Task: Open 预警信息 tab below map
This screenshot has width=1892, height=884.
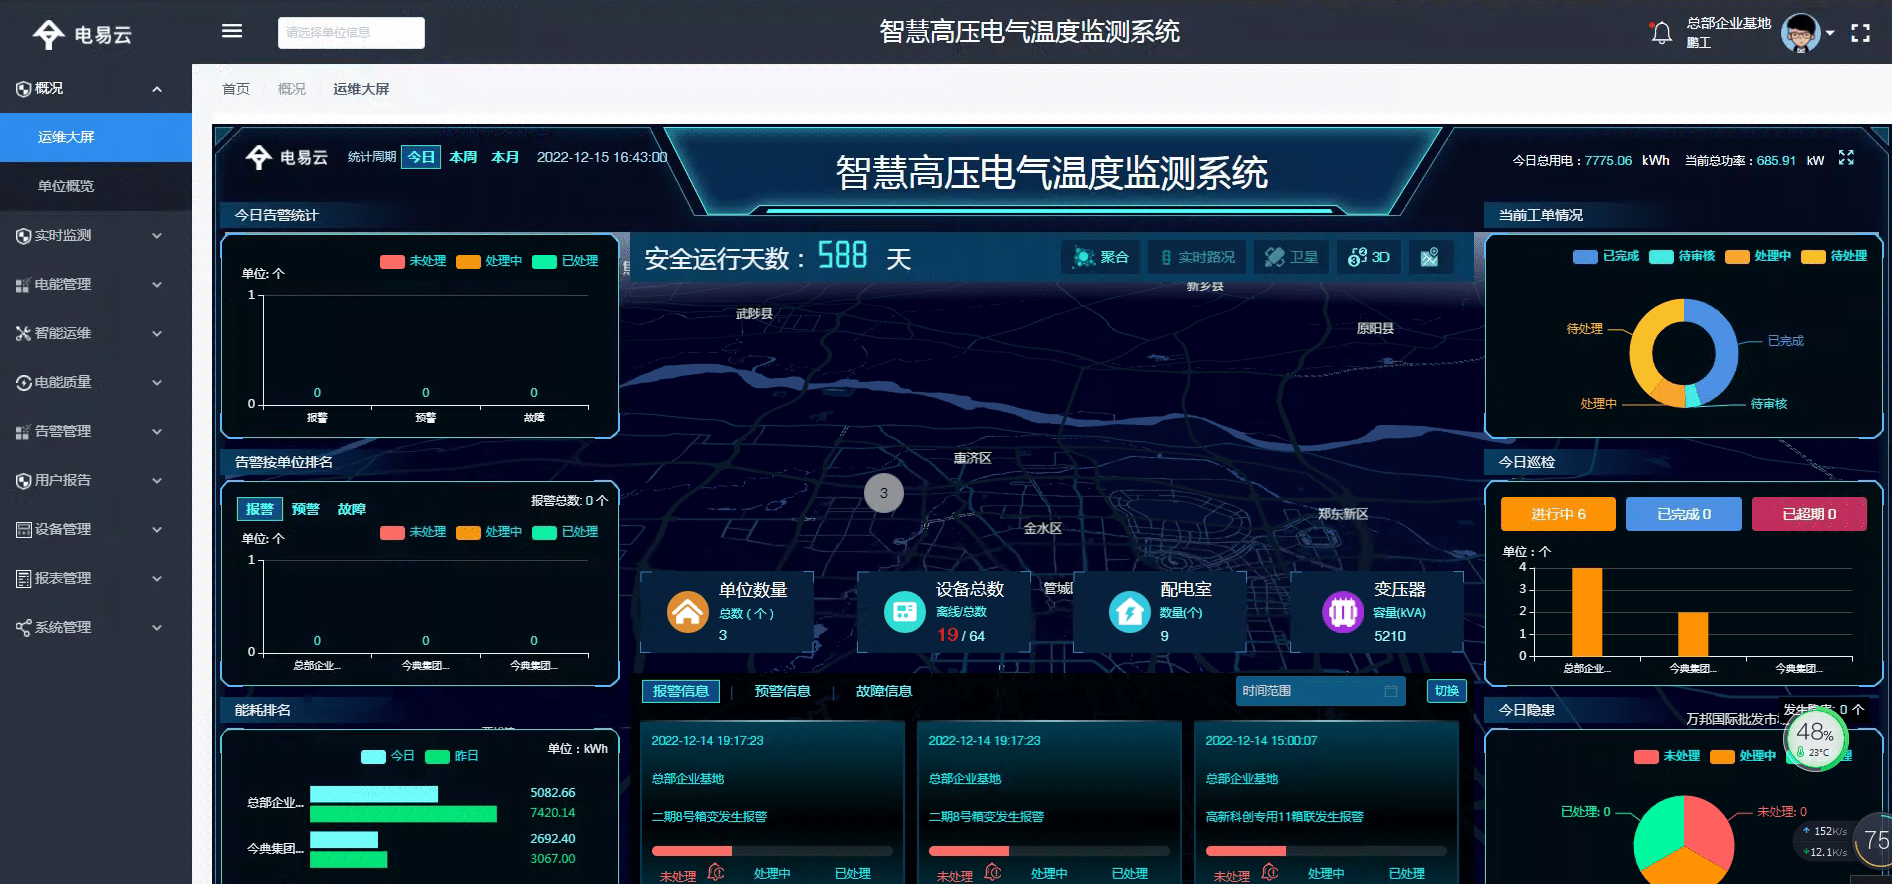Action: [x=782, y=691]
